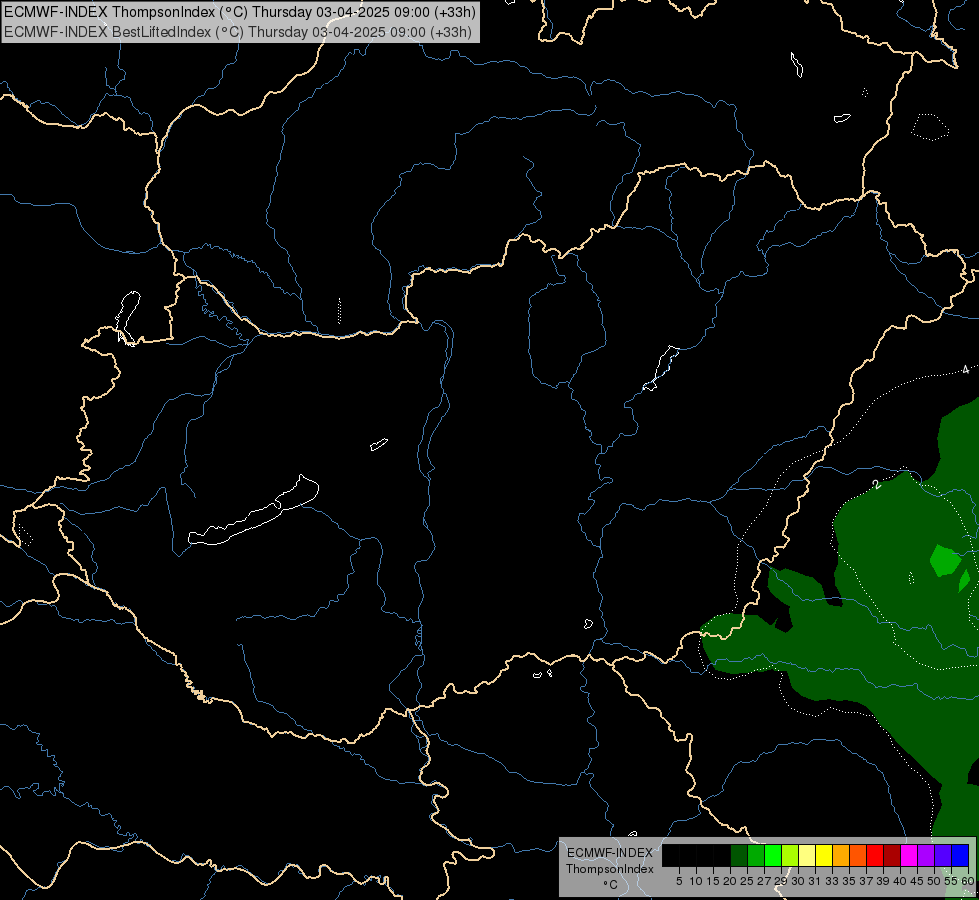Pick the magenta 40–45 legend swatch
The height and width of the screenshot is (900, 979).
point(909,855)
